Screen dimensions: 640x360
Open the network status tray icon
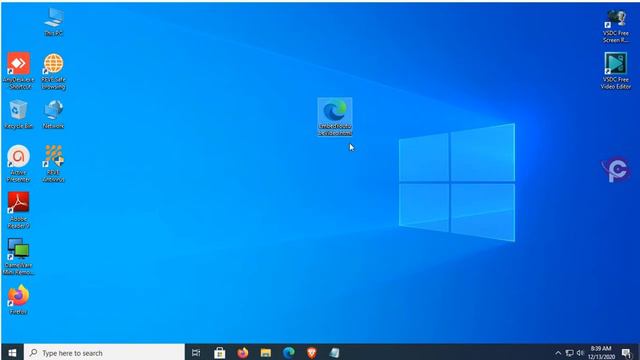(x=569, y=353)
